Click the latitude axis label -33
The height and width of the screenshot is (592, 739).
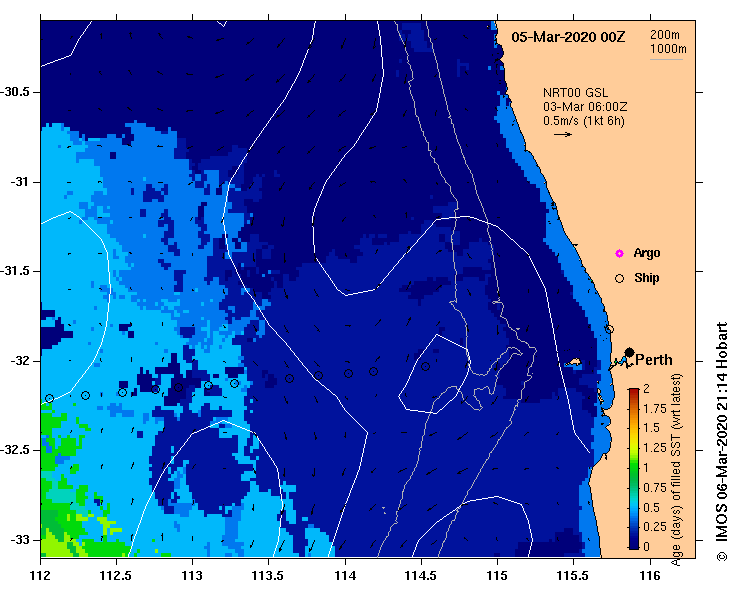click(19, 540)
